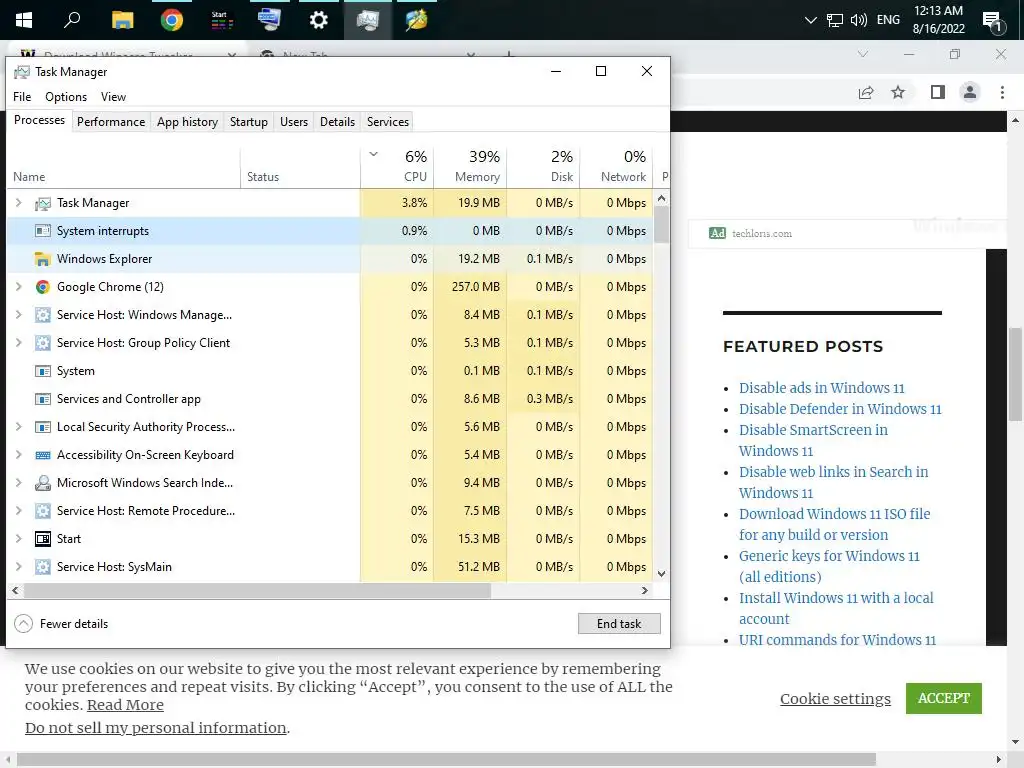Click the Windows Start button in taskbar
This screenshot has width=1024, height=768.
pyautogui.click(x=24, y=20)
